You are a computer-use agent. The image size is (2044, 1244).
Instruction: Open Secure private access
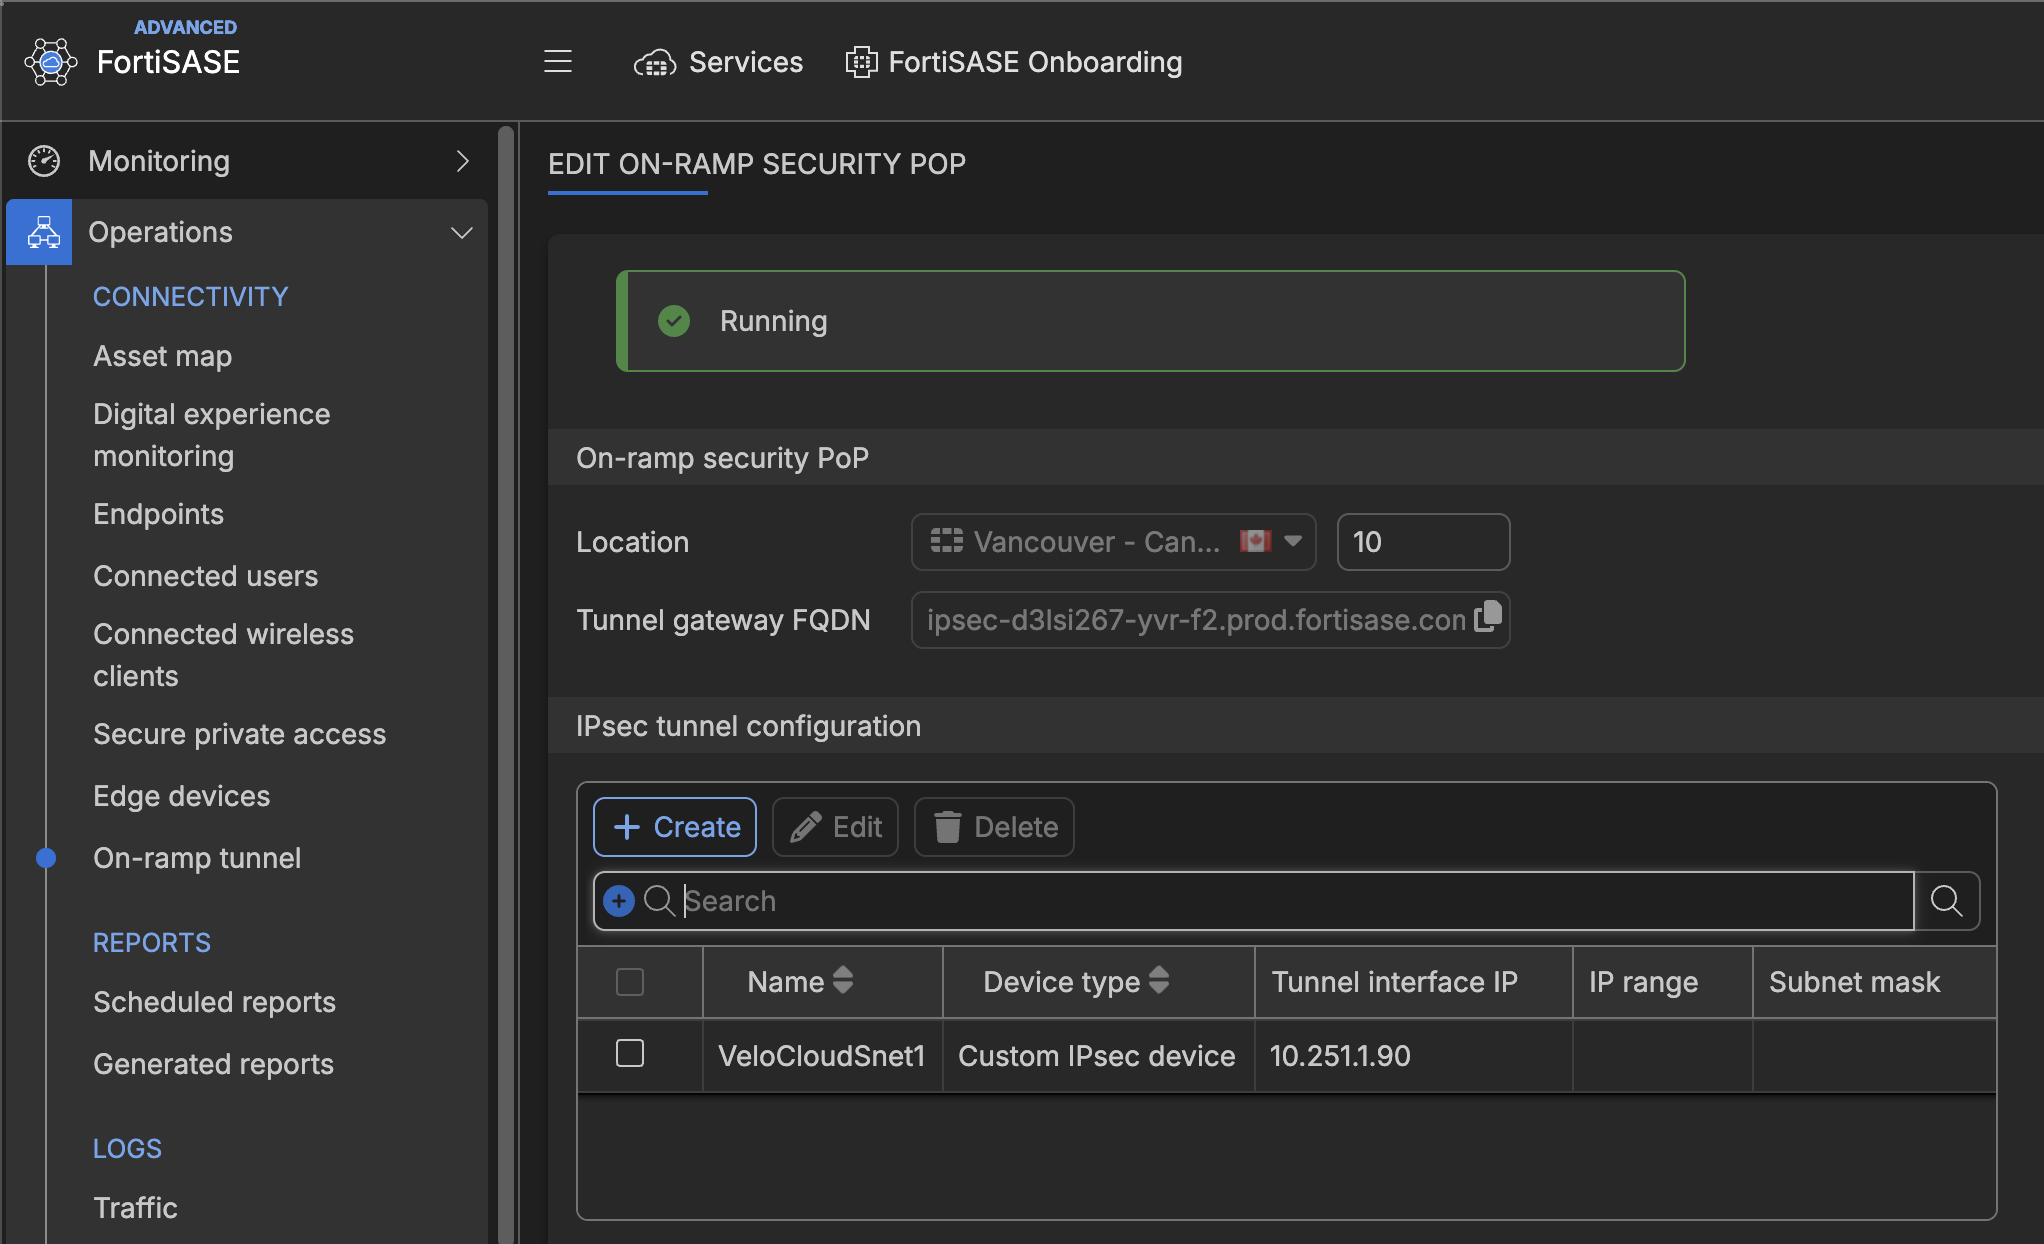[240, 734]
